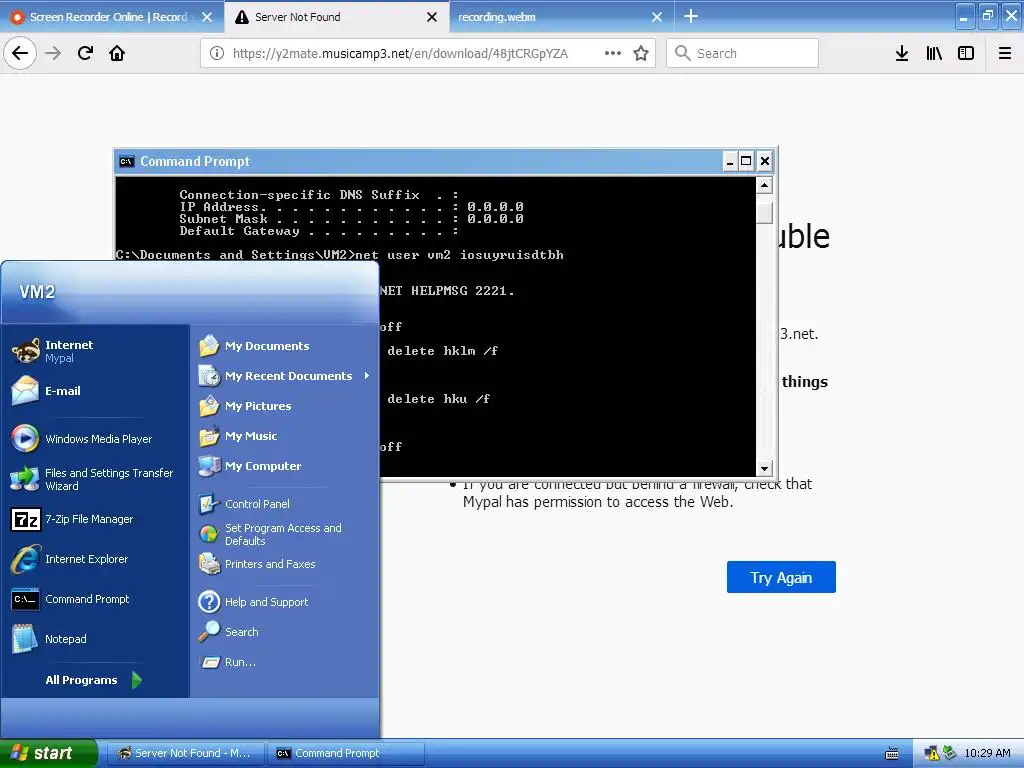Expand All Programs list

click(x=93, y=680)
